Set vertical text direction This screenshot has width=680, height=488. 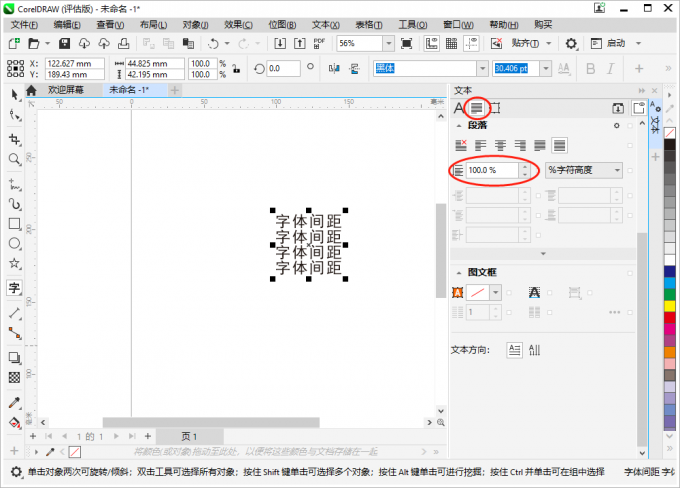pos(535,350)
